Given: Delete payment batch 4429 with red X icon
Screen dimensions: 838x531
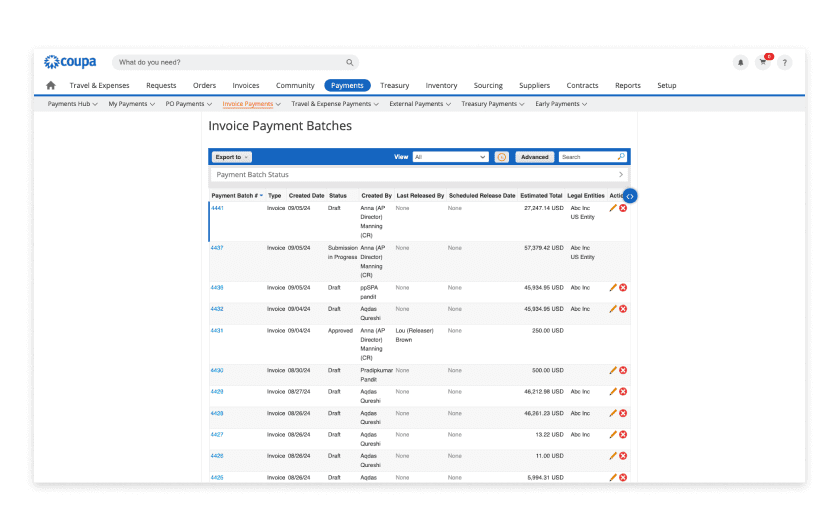Looking at the screenshot, I should [x=623, y=392].
